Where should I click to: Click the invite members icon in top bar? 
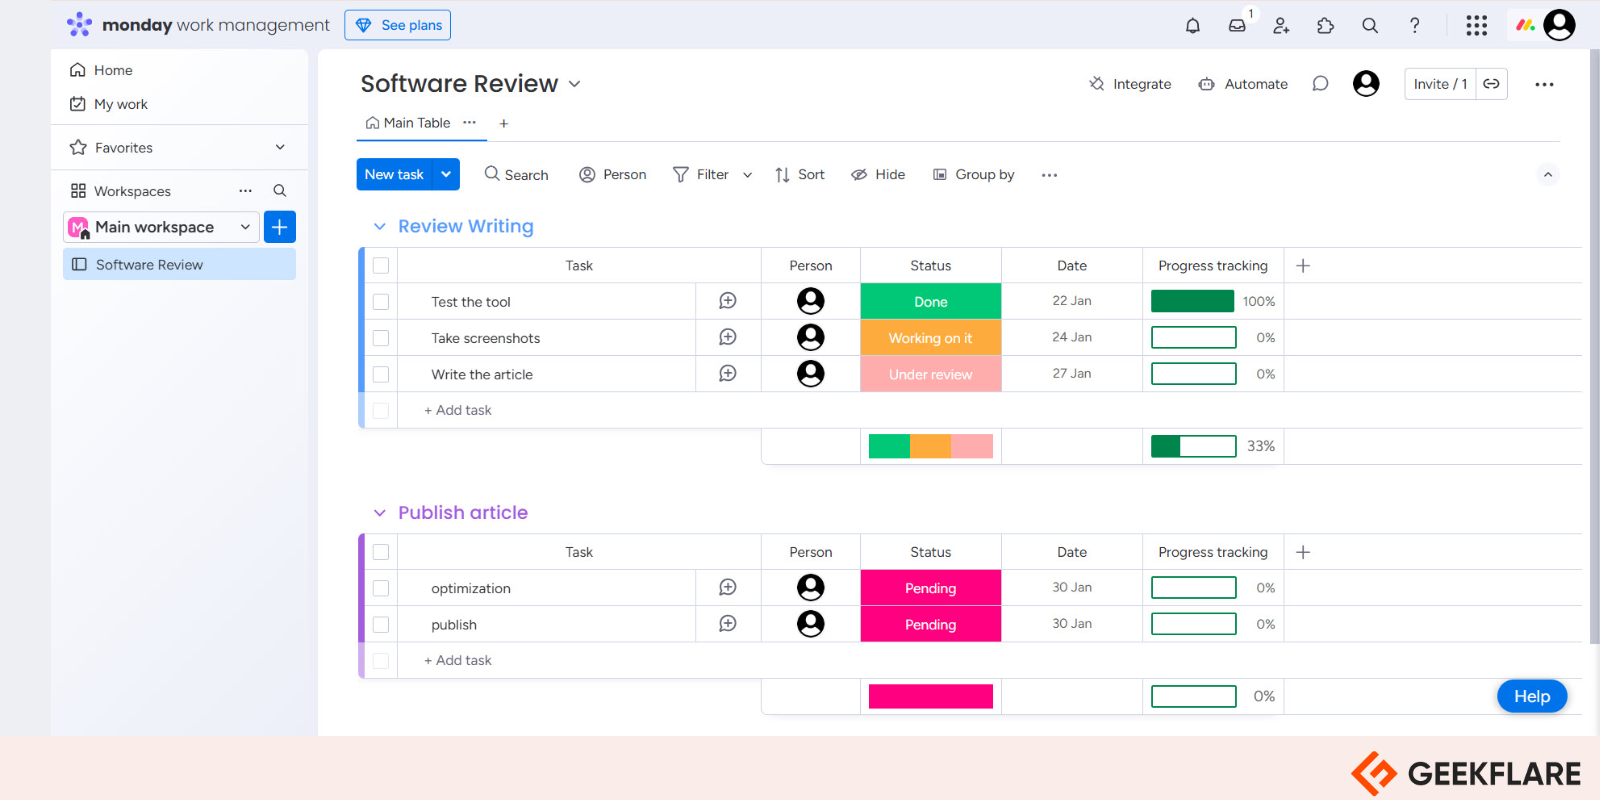pyautogui.click(x=1281, y=26)
